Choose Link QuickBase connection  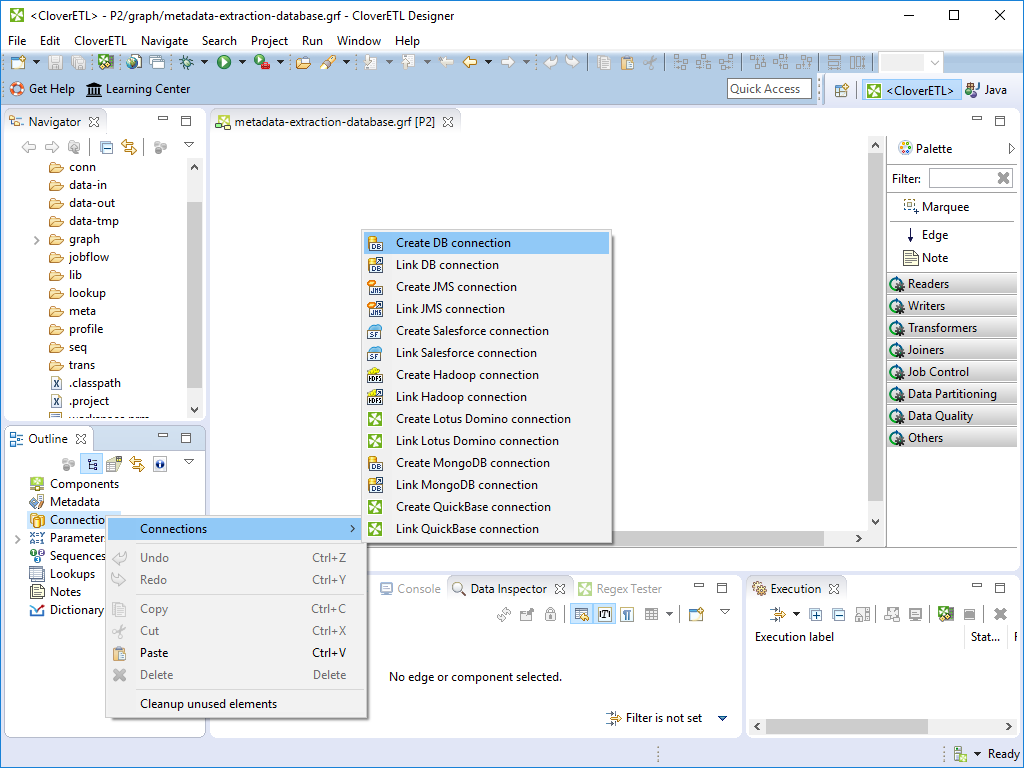487,529
